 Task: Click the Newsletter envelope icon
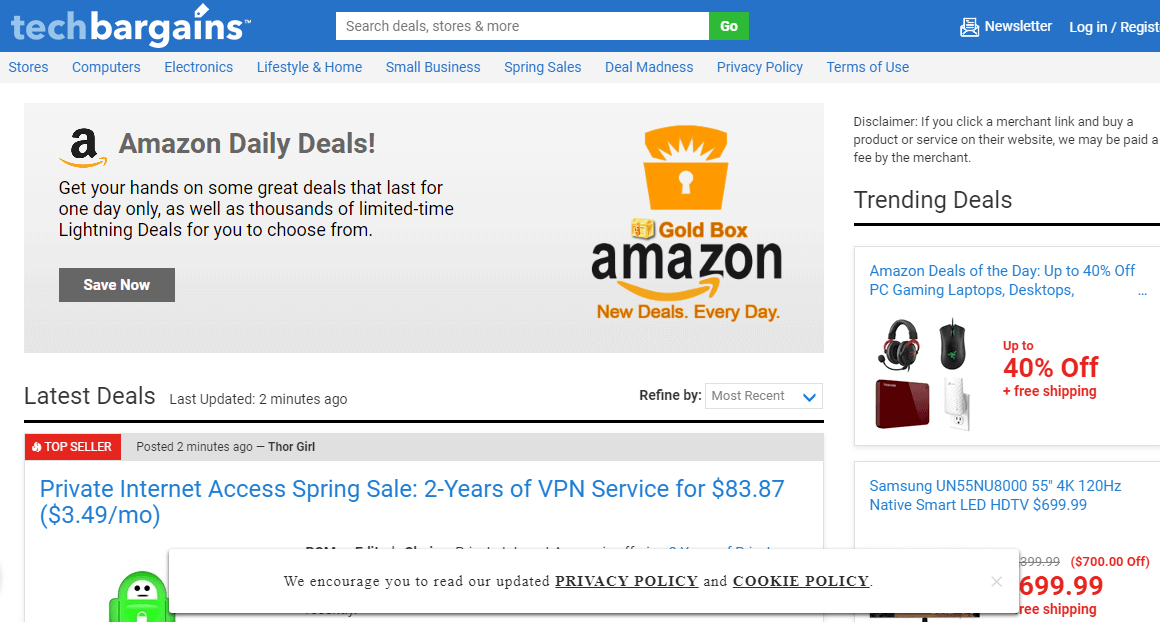click(x=969, y=27)
